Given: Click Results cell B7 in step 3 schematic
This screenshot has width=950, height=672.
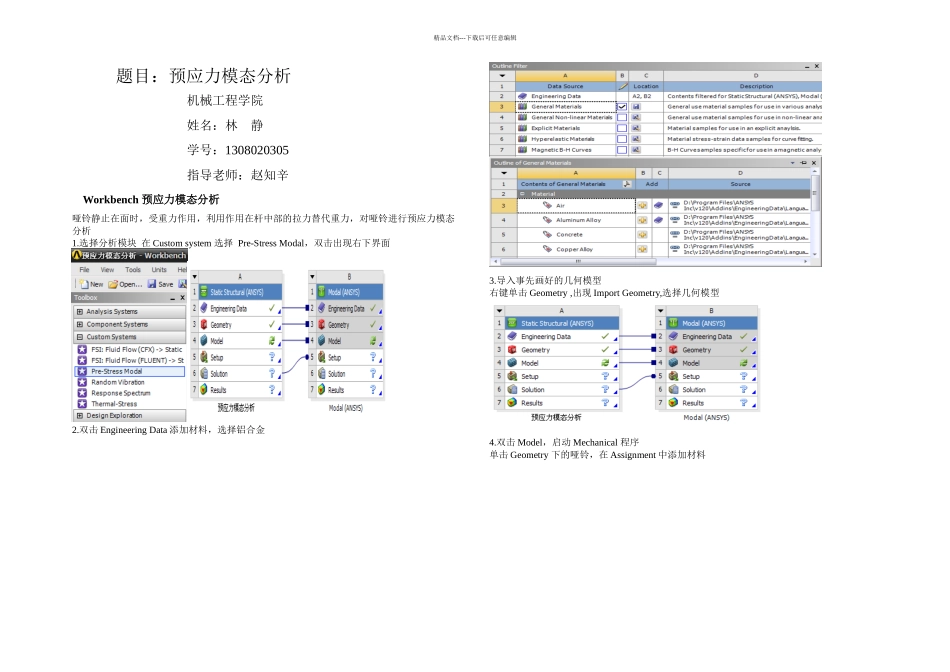Looking at the screenshot, I should (x=712, y=403).
